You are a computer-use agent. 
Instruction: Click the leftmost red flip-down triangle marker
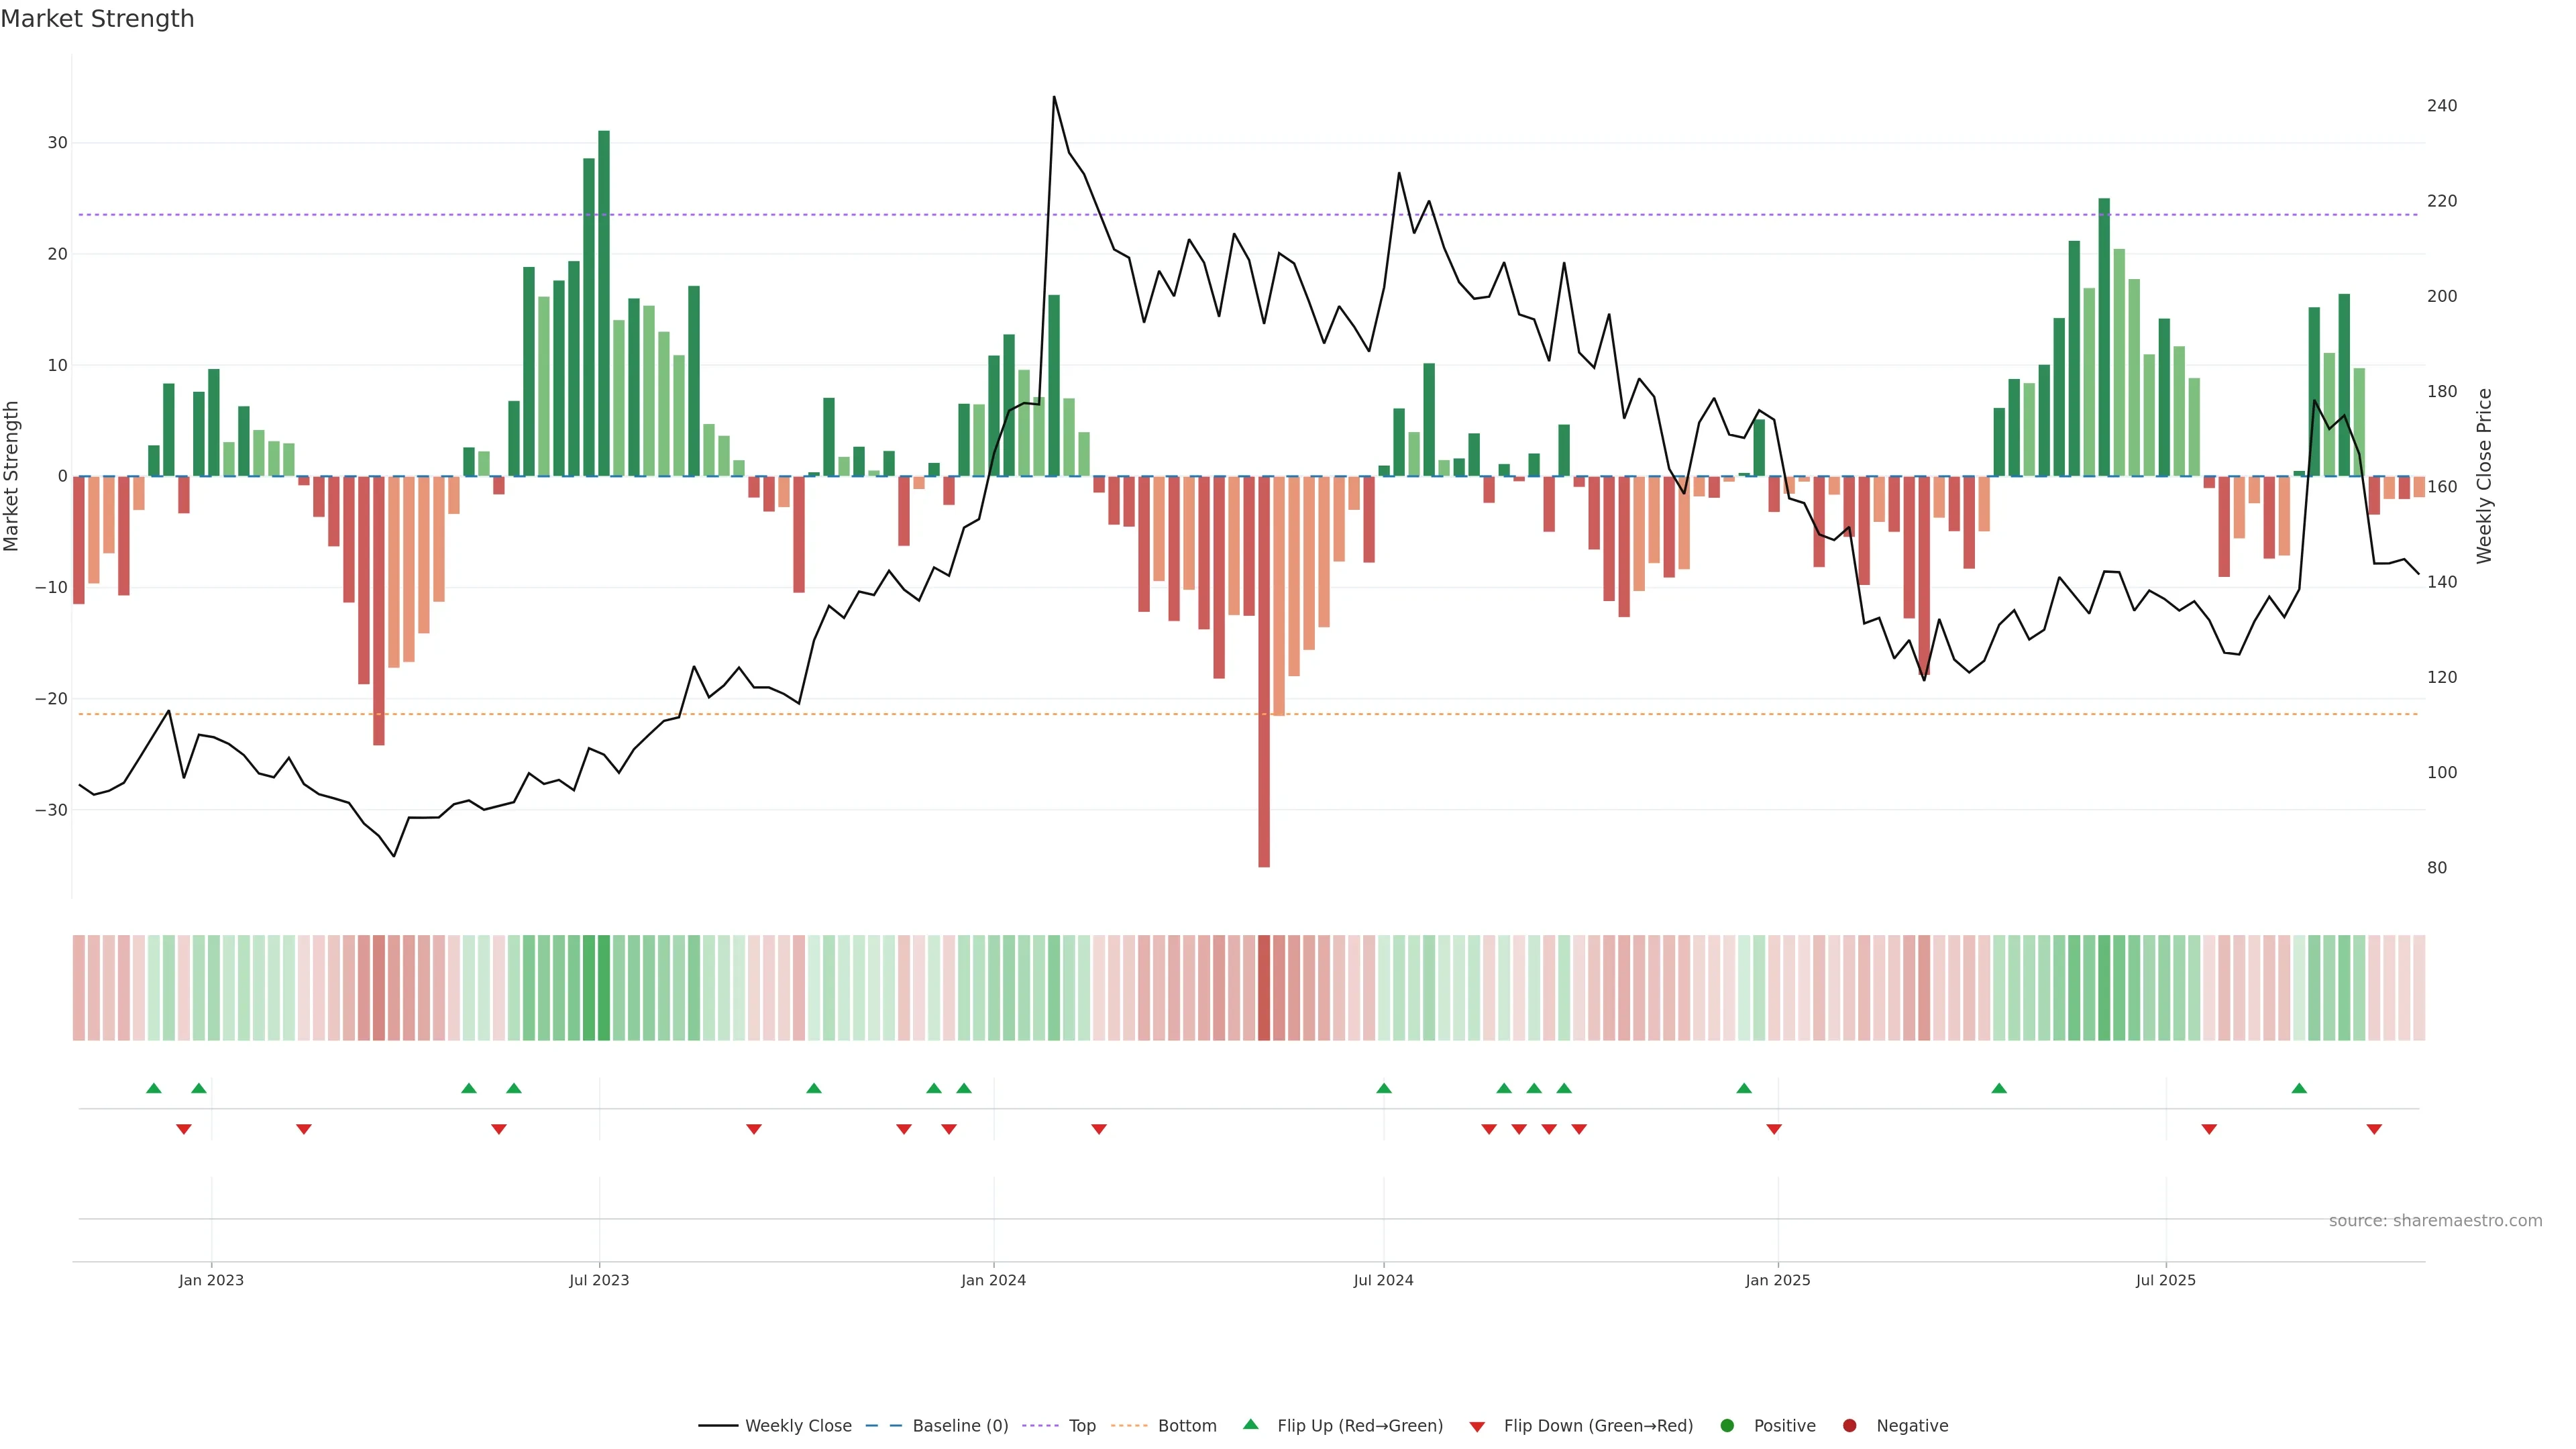(x=183, y=1129)
